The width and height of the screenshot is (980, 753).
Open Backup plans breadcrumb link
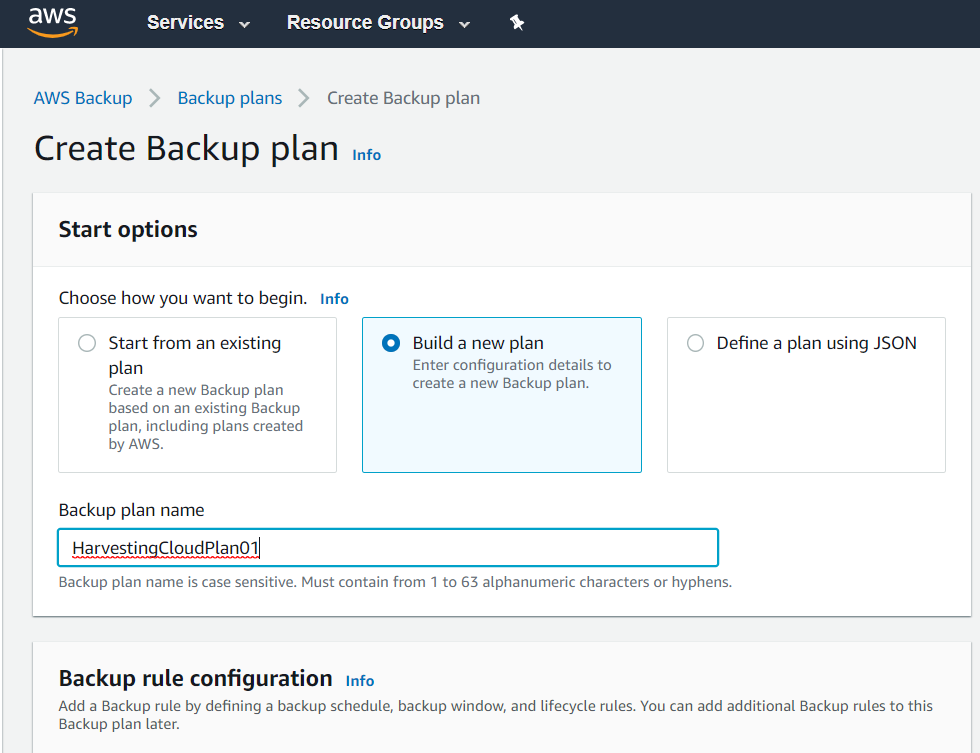(x=230, y=98)
